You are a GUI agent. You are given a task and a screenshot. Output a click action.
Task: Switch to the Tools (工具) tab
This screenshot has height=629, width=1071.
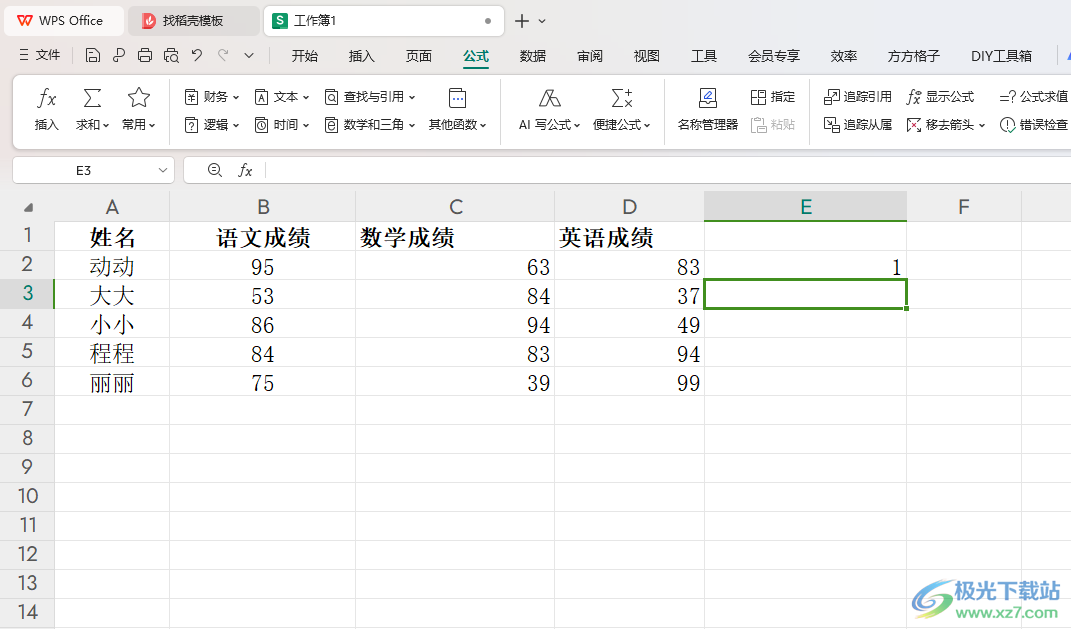click(704, 56)
